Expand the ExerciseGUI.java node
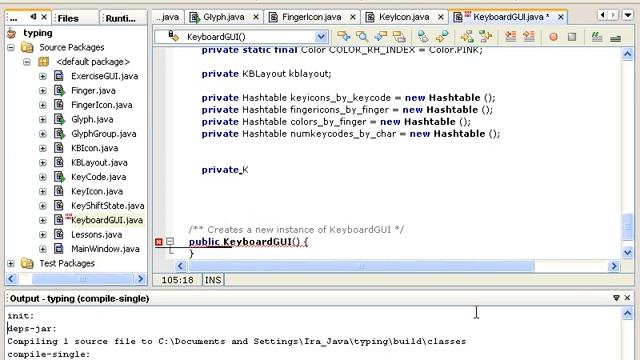Screen dimensions: 640x360 pos(42,76)
